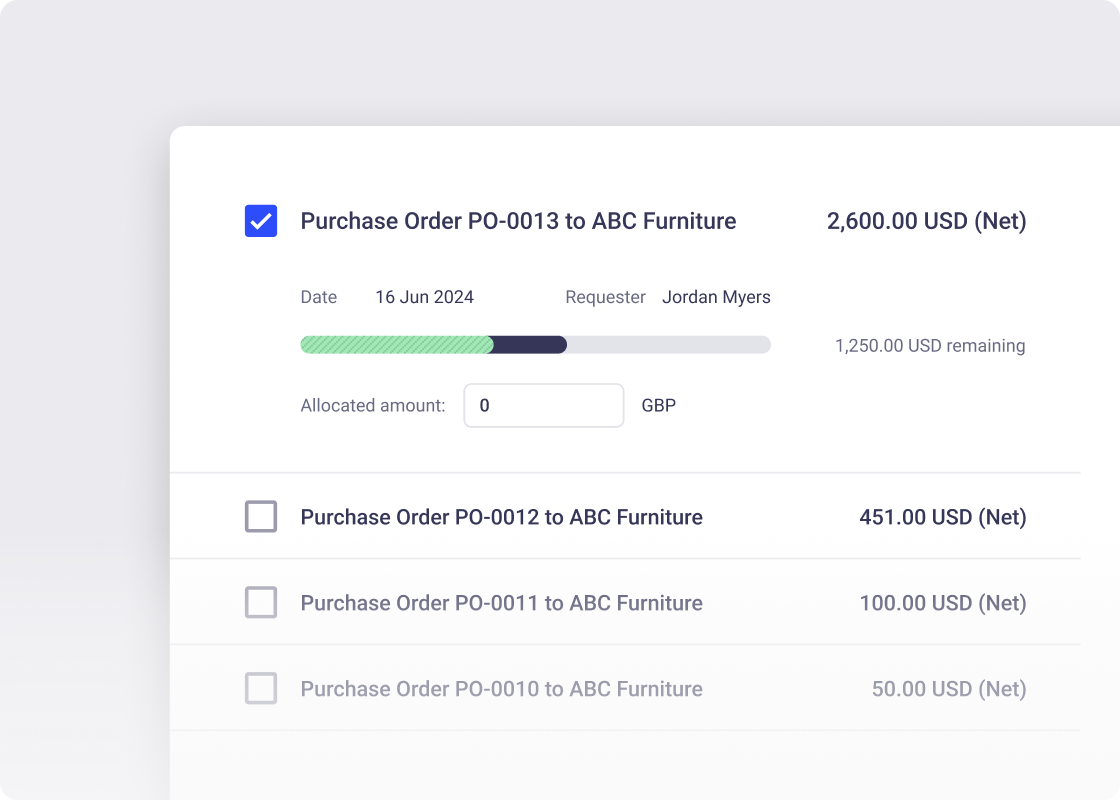1120x800 pixels.
Task: Click the dark navy progress bar segment
Action: tap(530, 345)
